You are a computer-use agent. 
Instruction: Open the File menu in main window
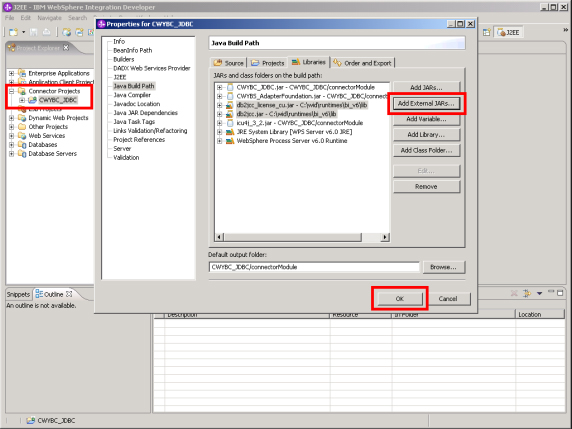(x=9, y=18)
